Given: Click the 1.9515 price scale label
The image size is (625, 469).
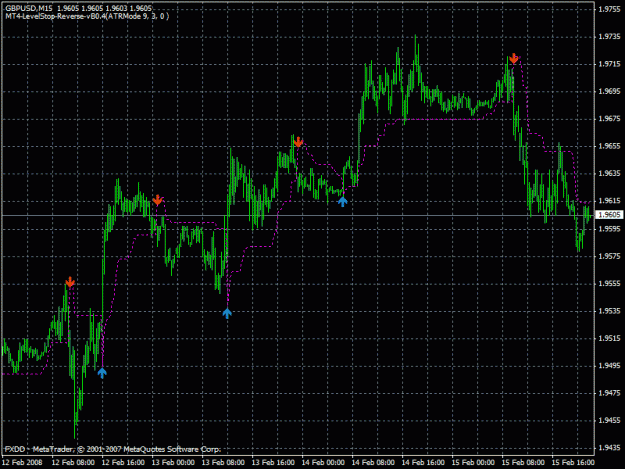Looking at the screenshot, I should (609, 338).
